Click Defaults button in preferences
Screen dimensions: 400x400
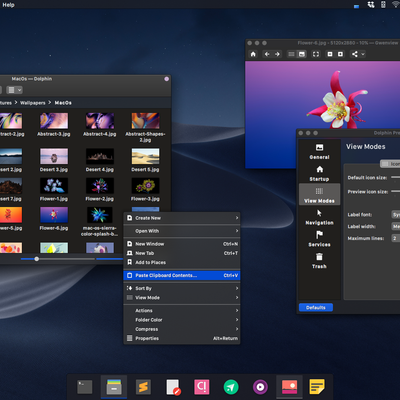pos(316,307)
